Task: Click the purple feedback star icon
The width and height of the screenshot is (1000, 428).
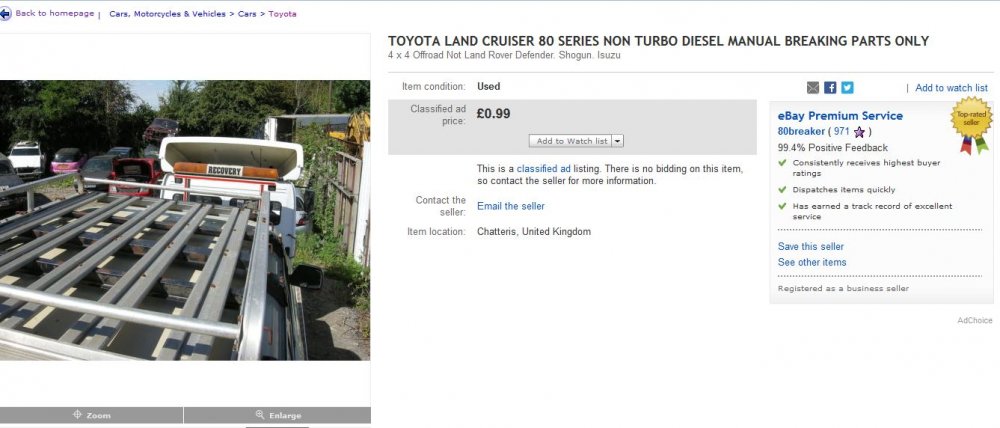Action: [859, 132]
